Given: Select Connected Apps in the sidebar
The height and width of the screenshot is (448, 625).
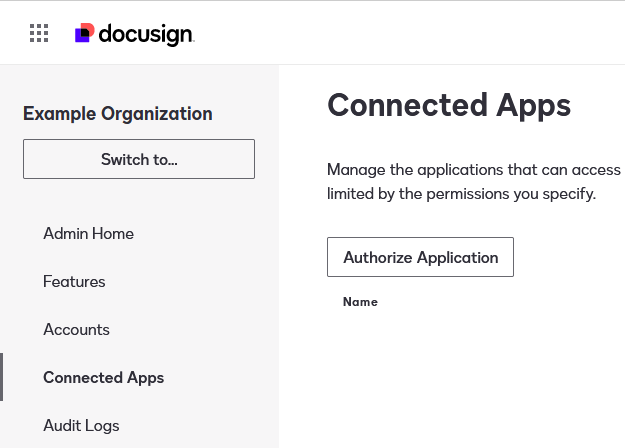Looking at the screenshot, I should 103,378.
